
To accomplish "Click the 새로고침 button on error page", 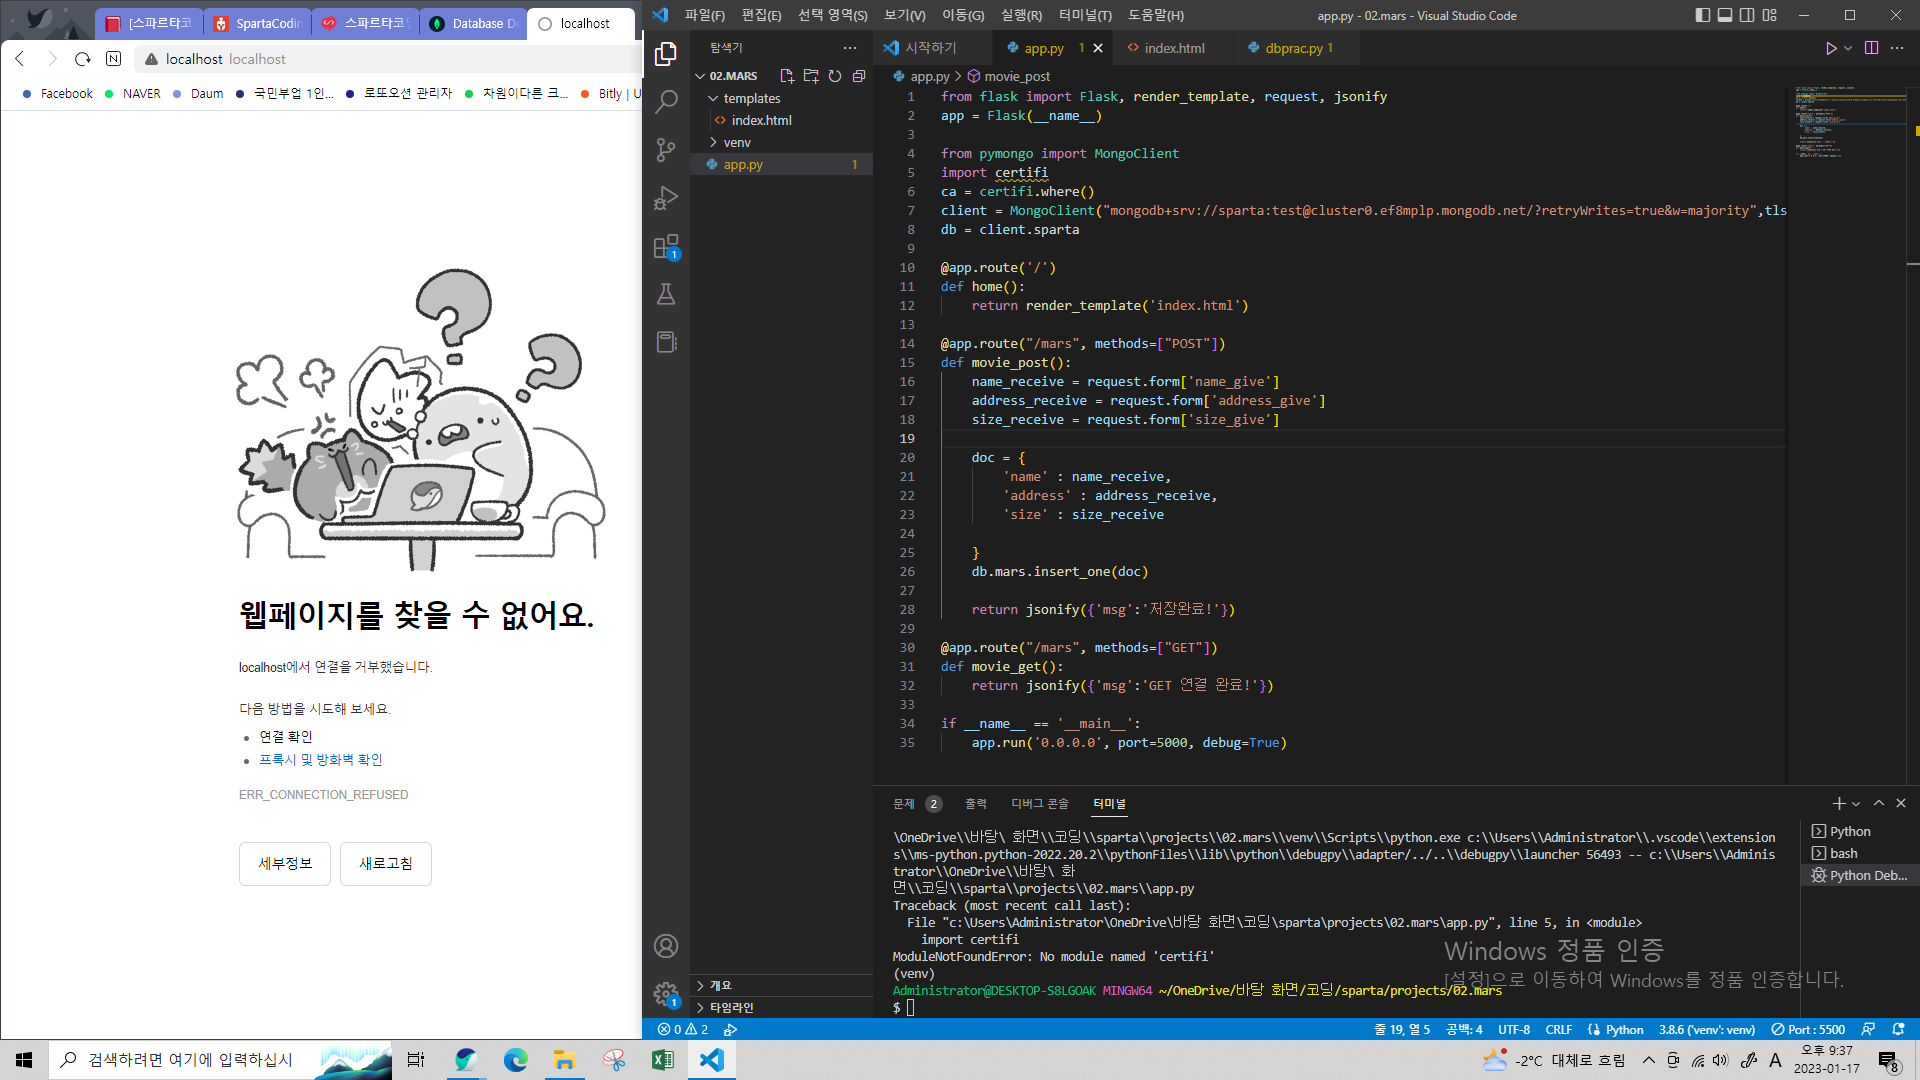I will coord(386,863).
